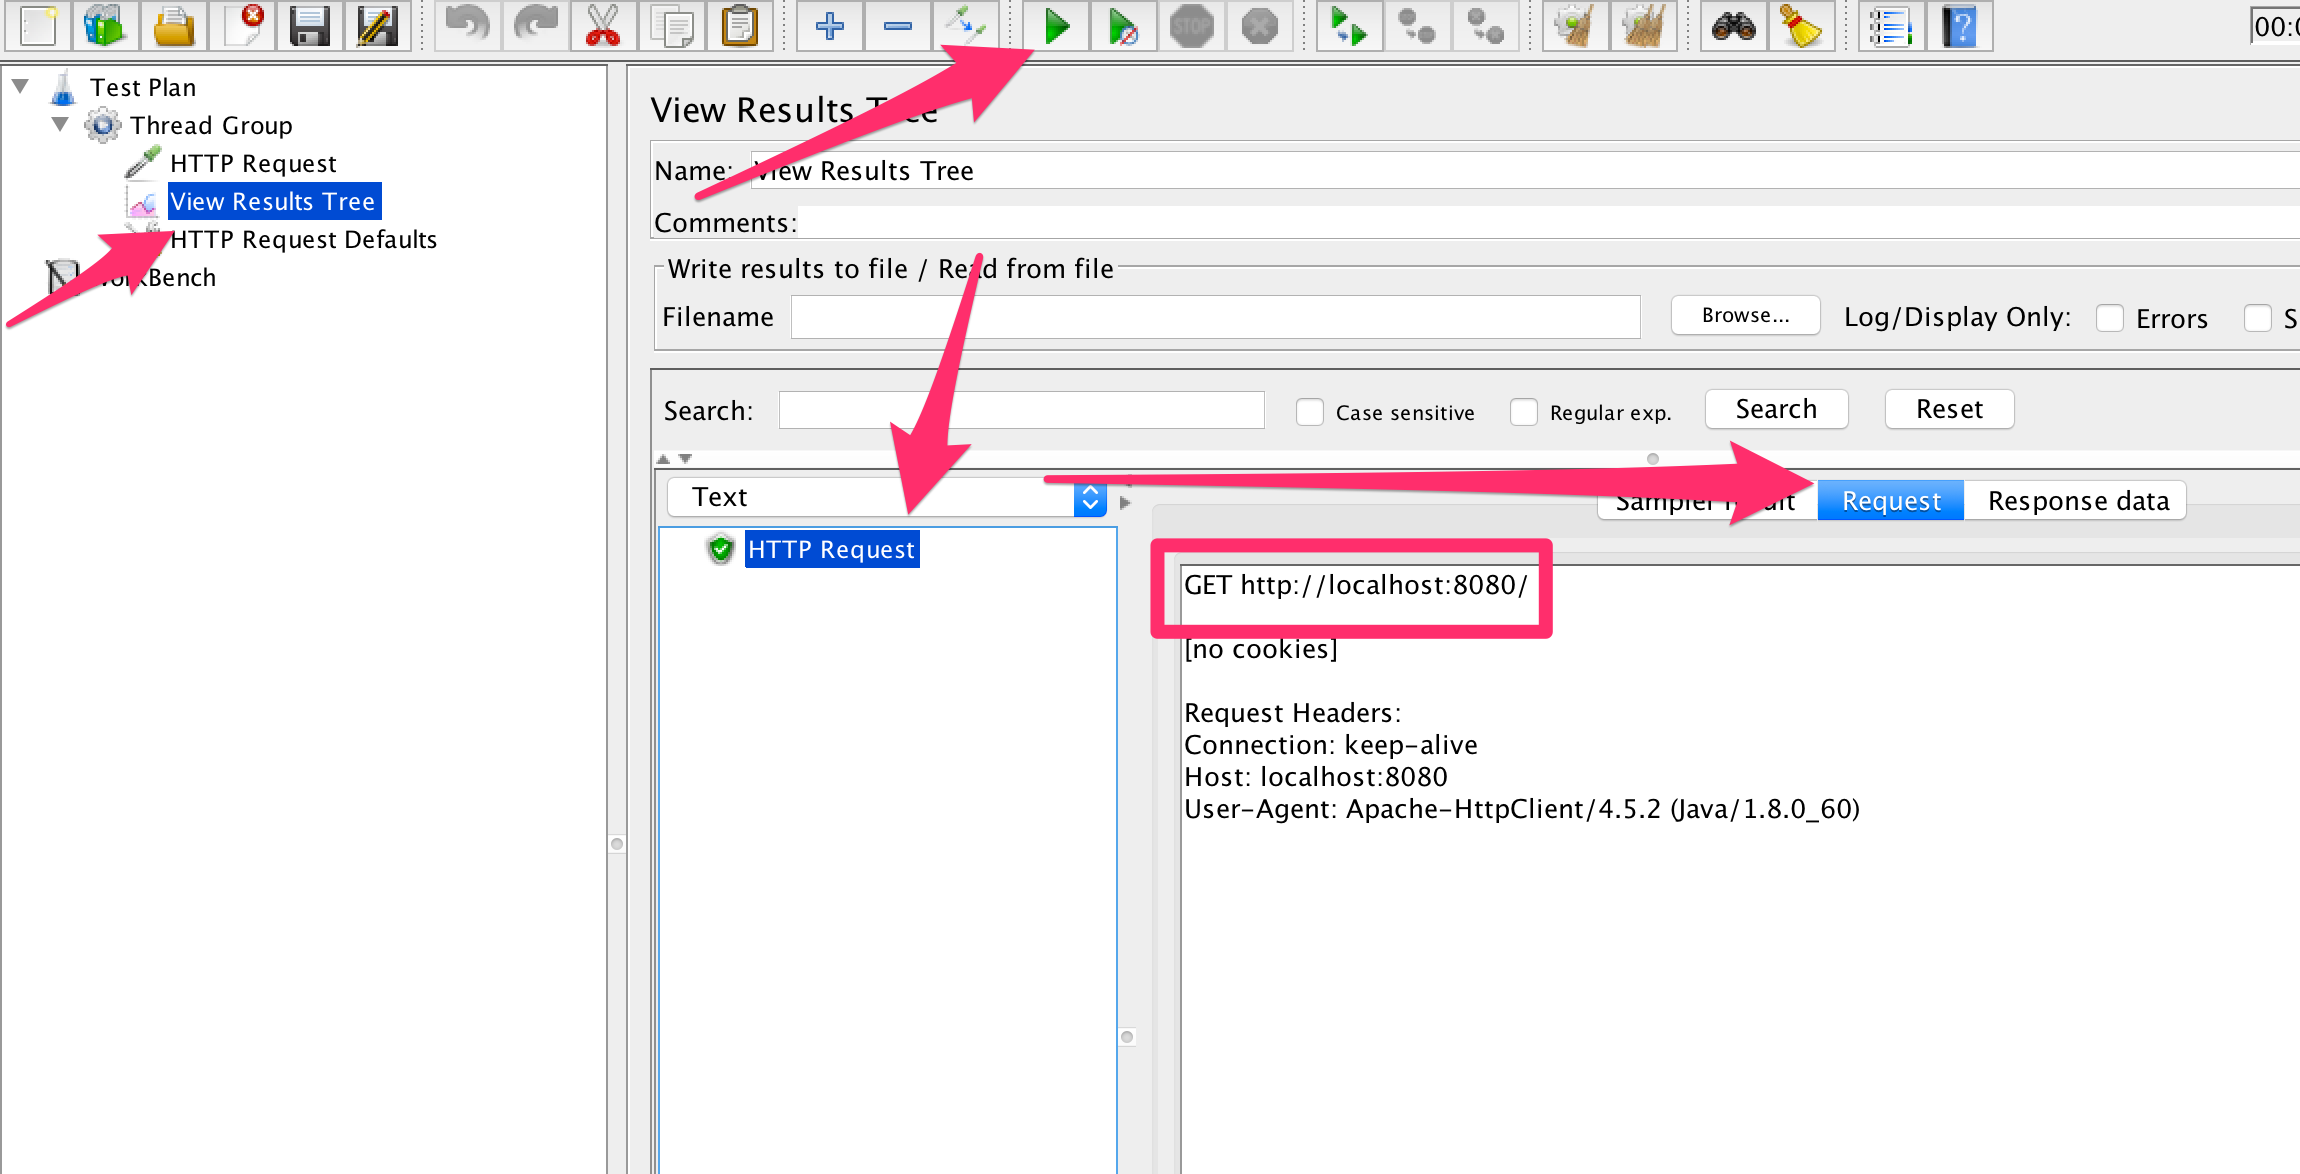Image resolution: width=2300 pixels, height=1174 pixels.
Task: Click the Comments input field
Action: pos(1548,221)
